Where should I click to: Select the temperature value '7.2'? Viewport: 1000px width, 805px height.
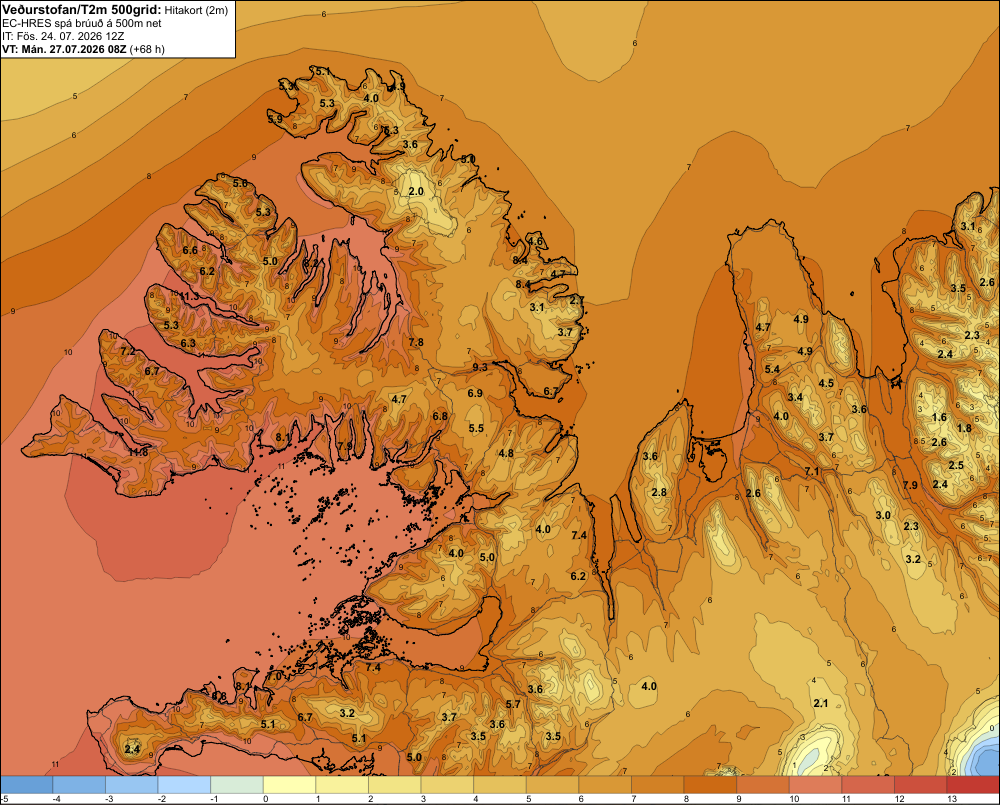click(128, 351)
